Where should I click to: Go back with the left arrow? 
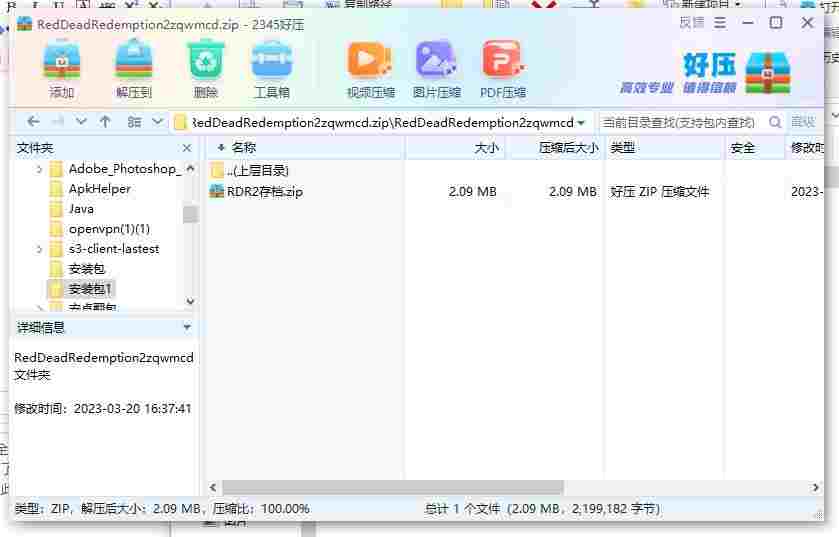click(x=33, y=122)
